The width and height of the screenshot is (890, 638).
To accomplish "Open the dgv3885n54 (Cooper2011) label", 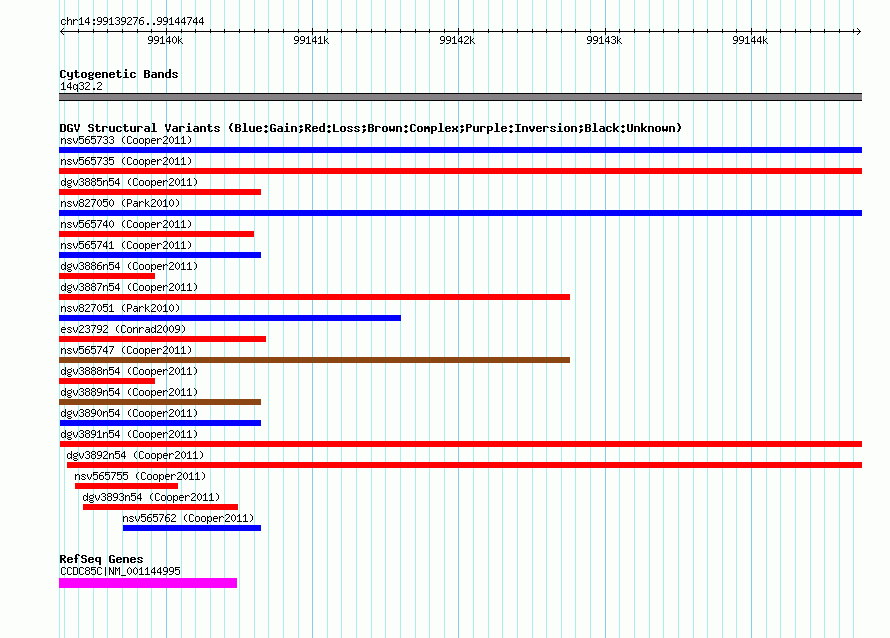I will [x=129, y=182].
